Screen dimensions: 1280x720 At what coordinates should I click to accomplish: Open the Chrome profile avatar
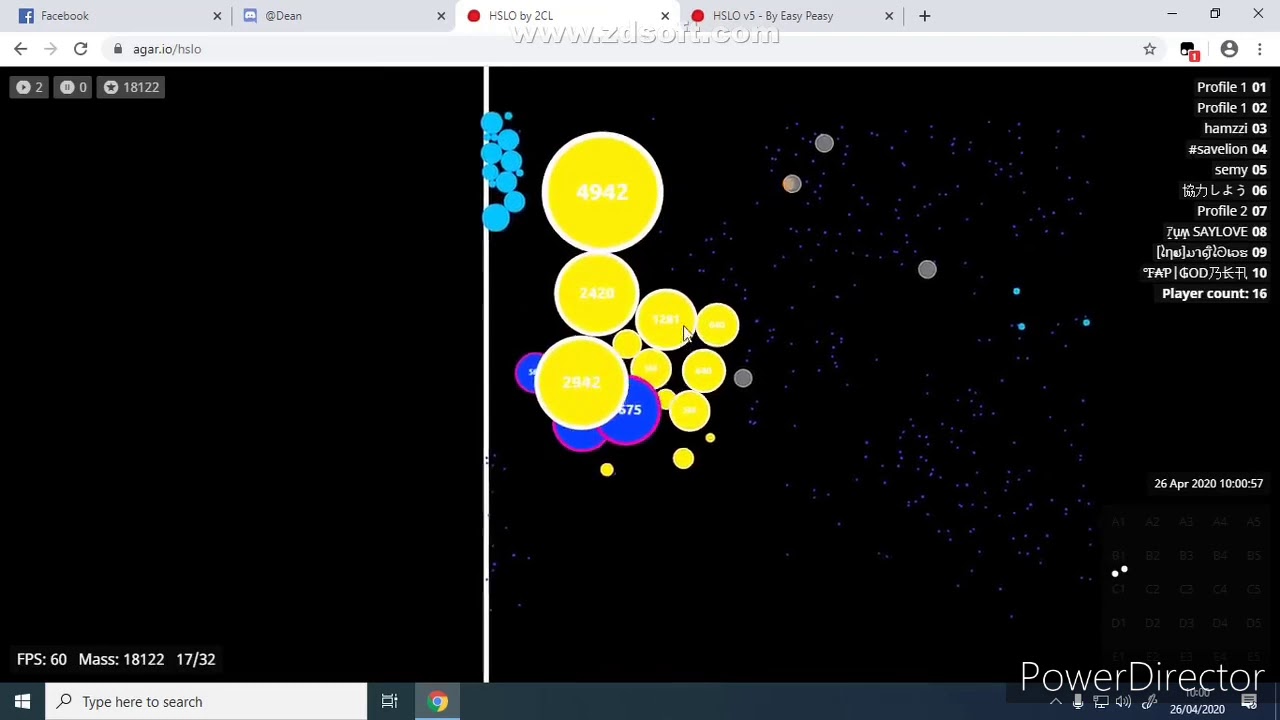coord(1229,49)
